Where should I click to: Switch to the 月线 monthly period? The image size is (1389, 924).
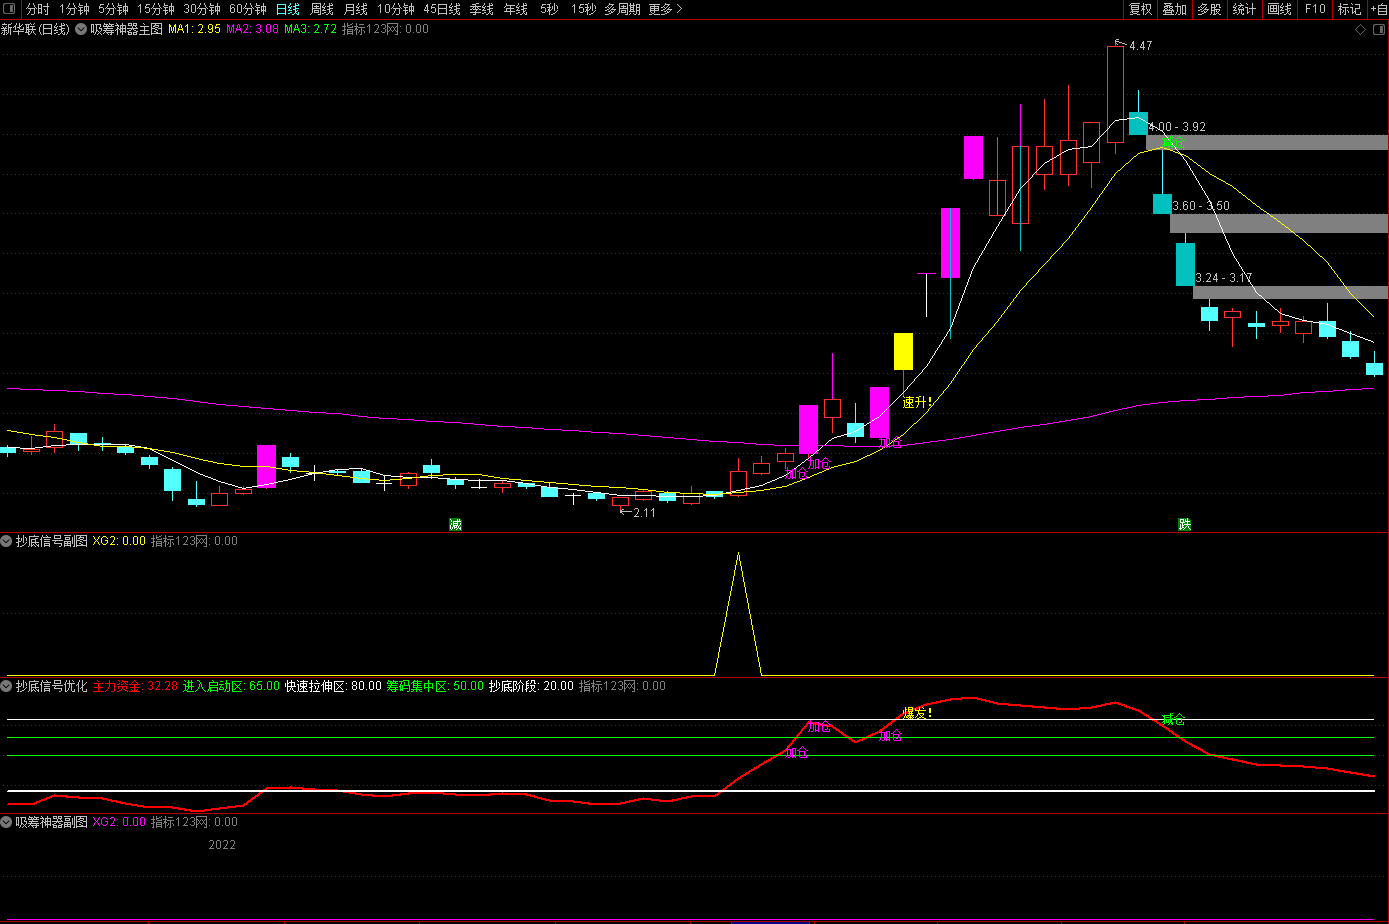355,9
